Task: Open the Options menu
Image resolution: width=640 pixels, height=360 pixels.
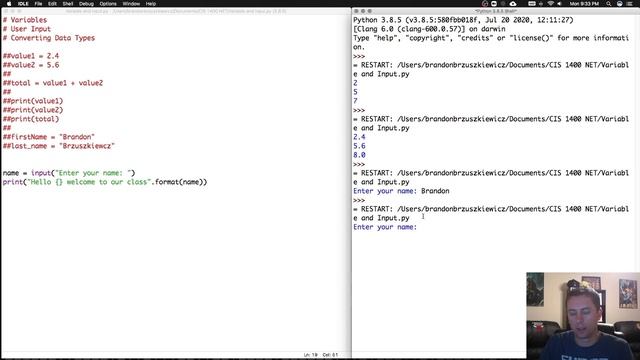Action: coord(108,4)
